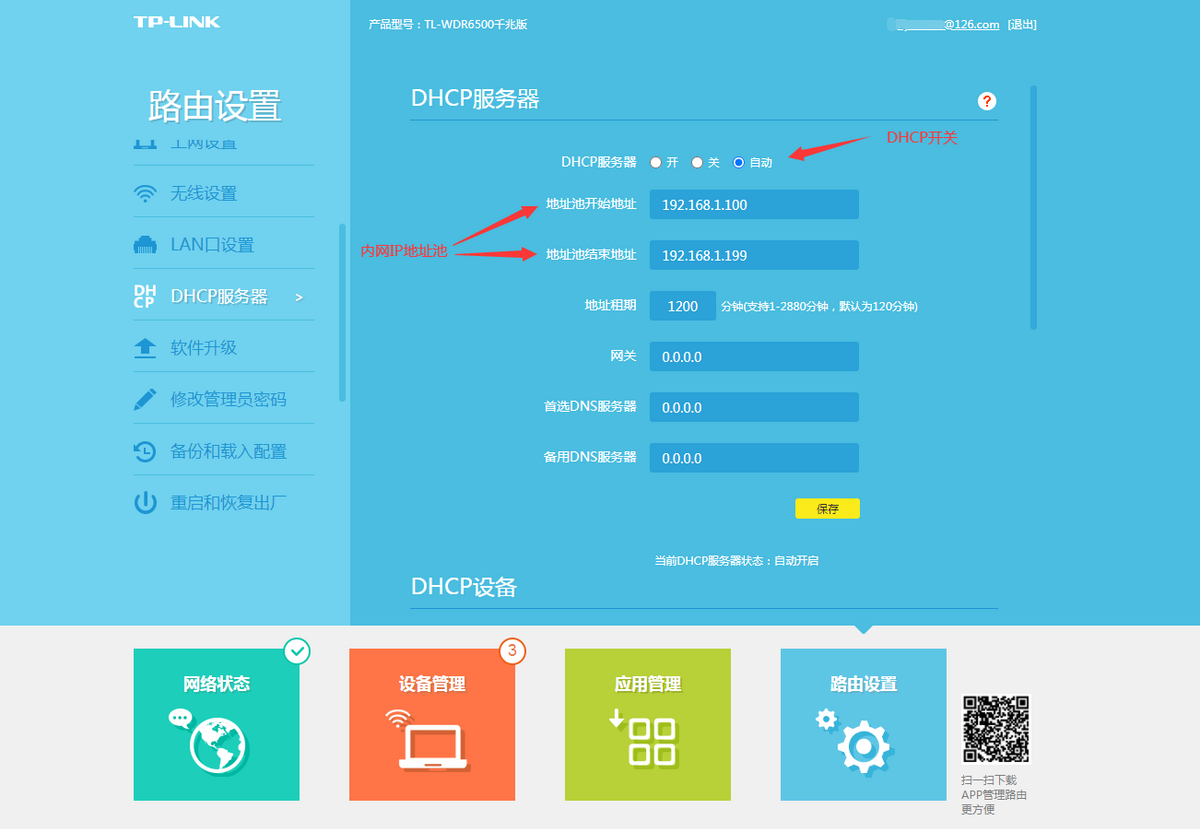Select the DHCP server 开 radio button
Image resolution: width=1200 pixels, height=829 pixels.
point(656,162)
